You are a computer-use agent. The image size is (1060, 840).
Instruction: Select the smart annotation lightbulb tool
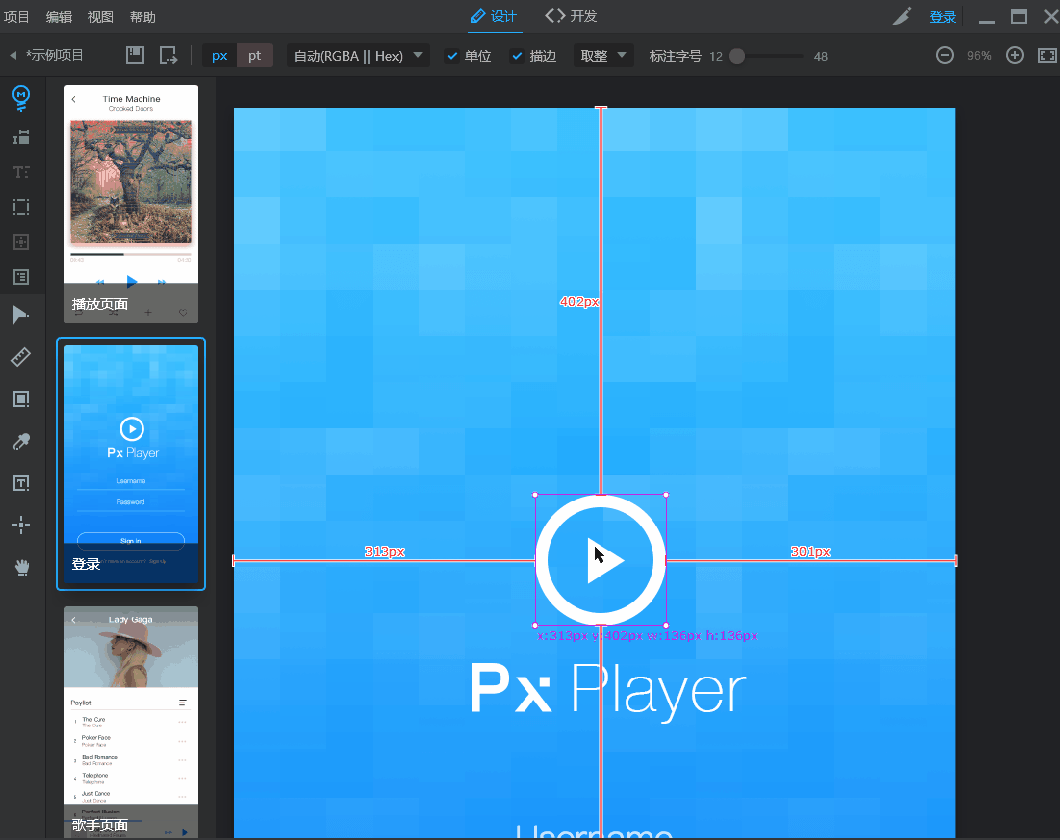pos(21,98)
